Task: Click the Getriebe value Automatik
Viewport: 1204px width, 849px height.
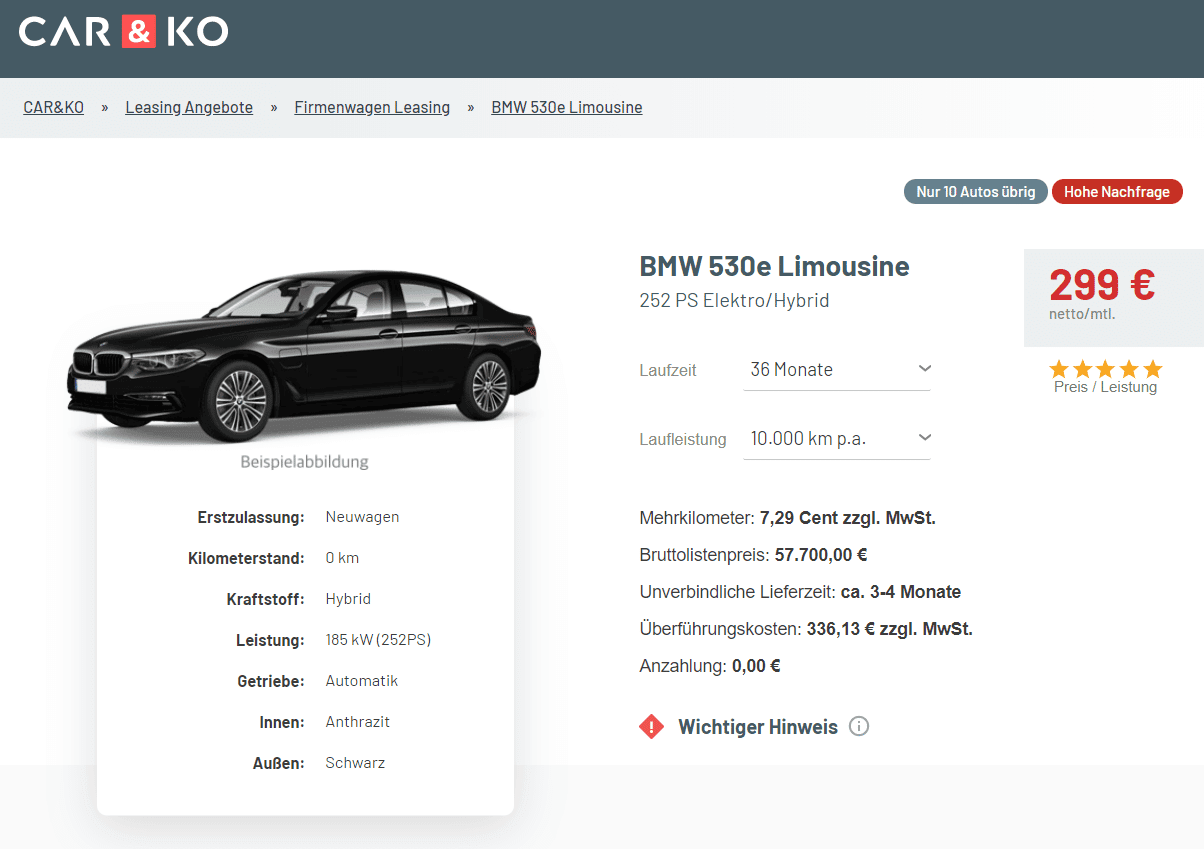Action: [x=362, y=681]
